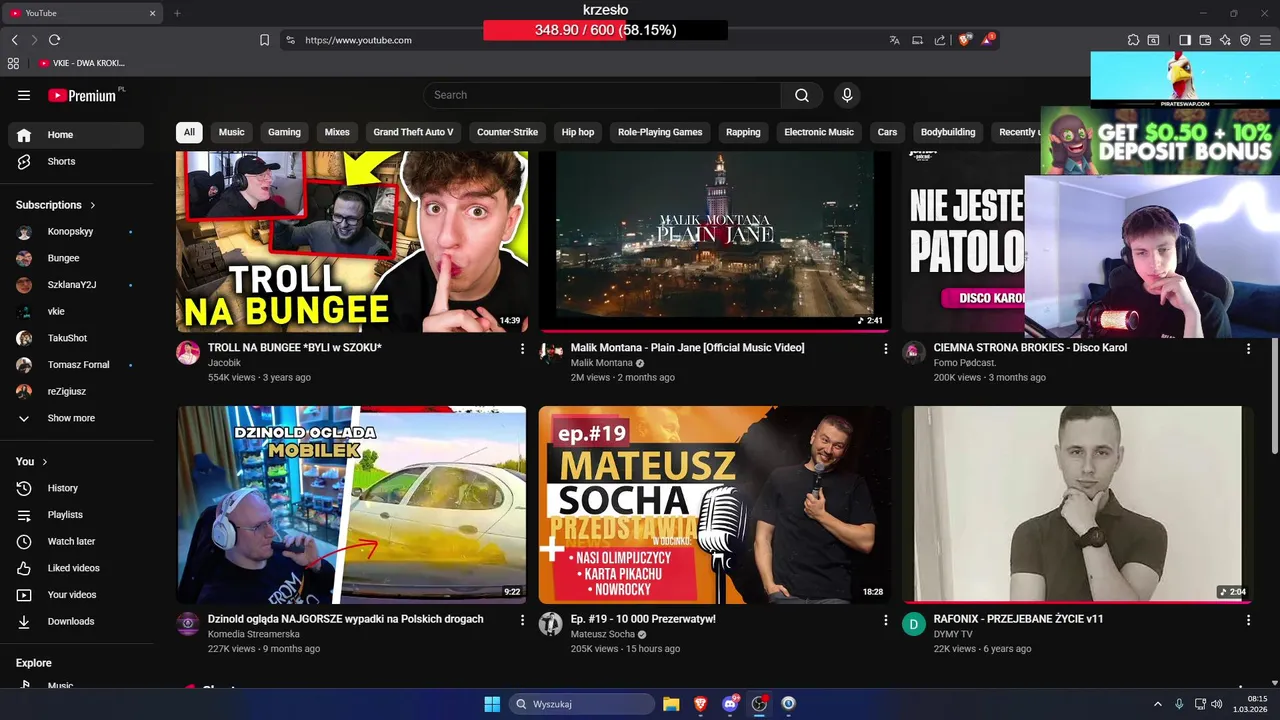Click the share page icon in address bar
This screenshot has height=720, width=1280.
click(940, 40)
